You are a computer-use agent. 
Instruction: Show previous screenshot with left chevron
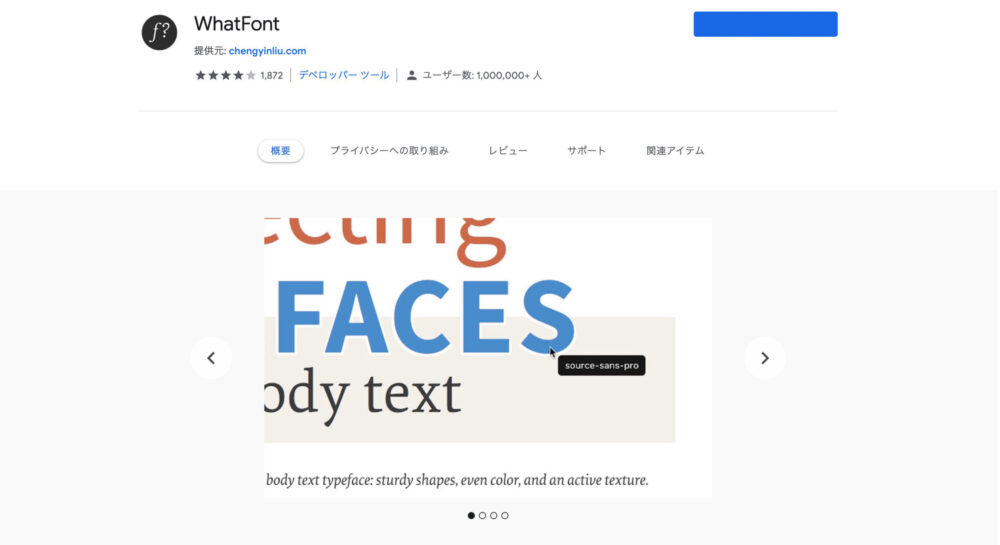pyautogui.click(x=211, y=358)
